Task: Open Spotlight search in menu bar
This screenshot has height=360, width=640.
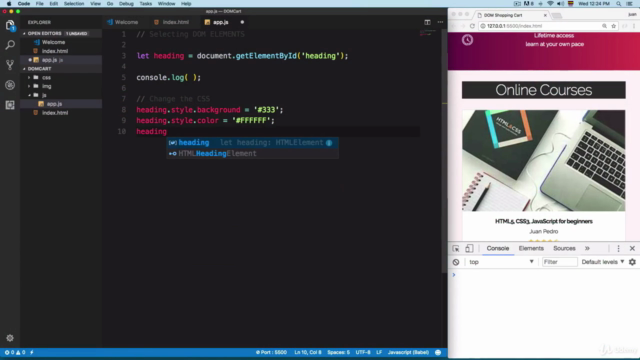Action: pyautogui.click(x=619, y=4)
